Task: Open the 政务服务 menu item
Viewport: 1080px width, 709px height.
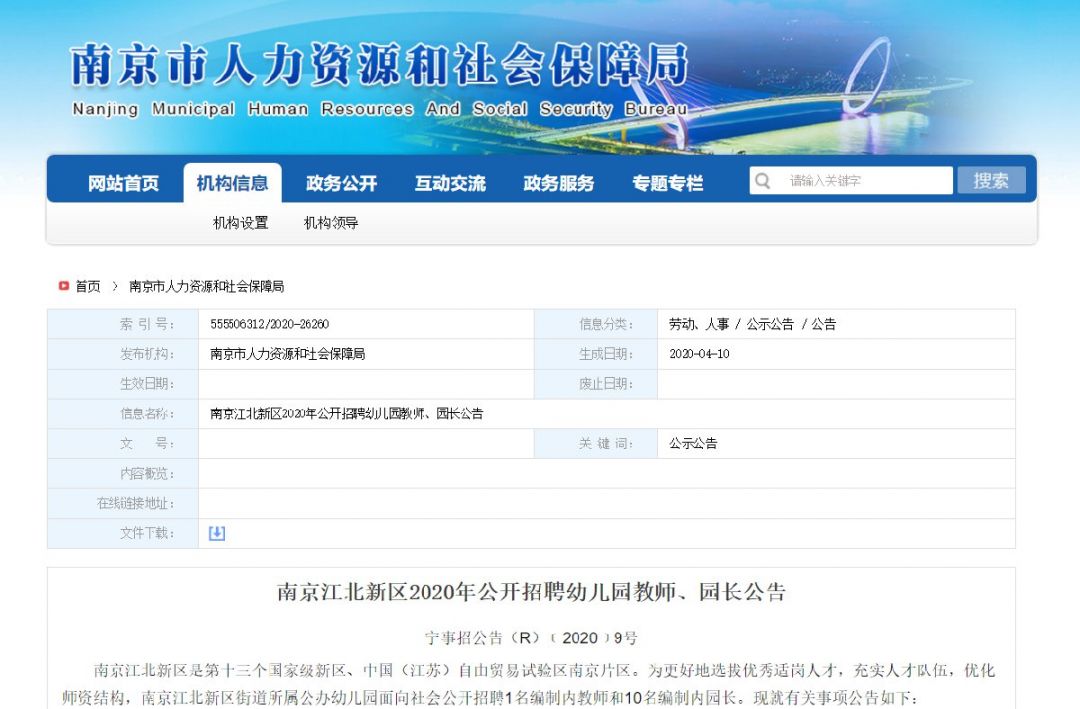Action: (x=559, y=183)
